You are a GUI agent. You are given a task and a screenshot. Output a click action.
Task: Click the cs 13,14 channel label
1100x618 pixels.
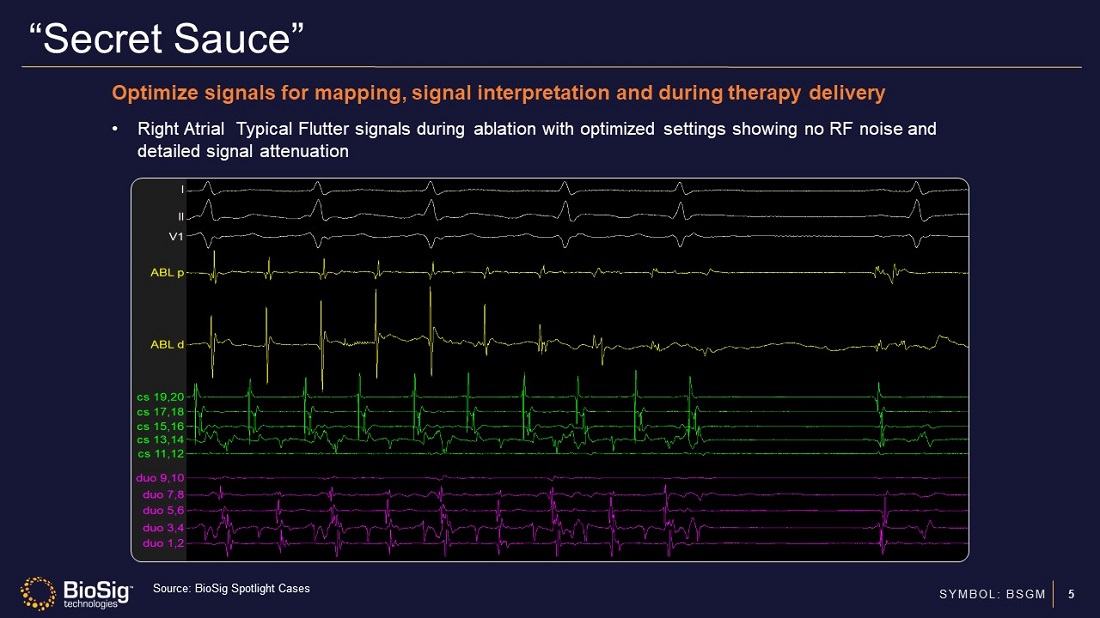pos(160,439)
